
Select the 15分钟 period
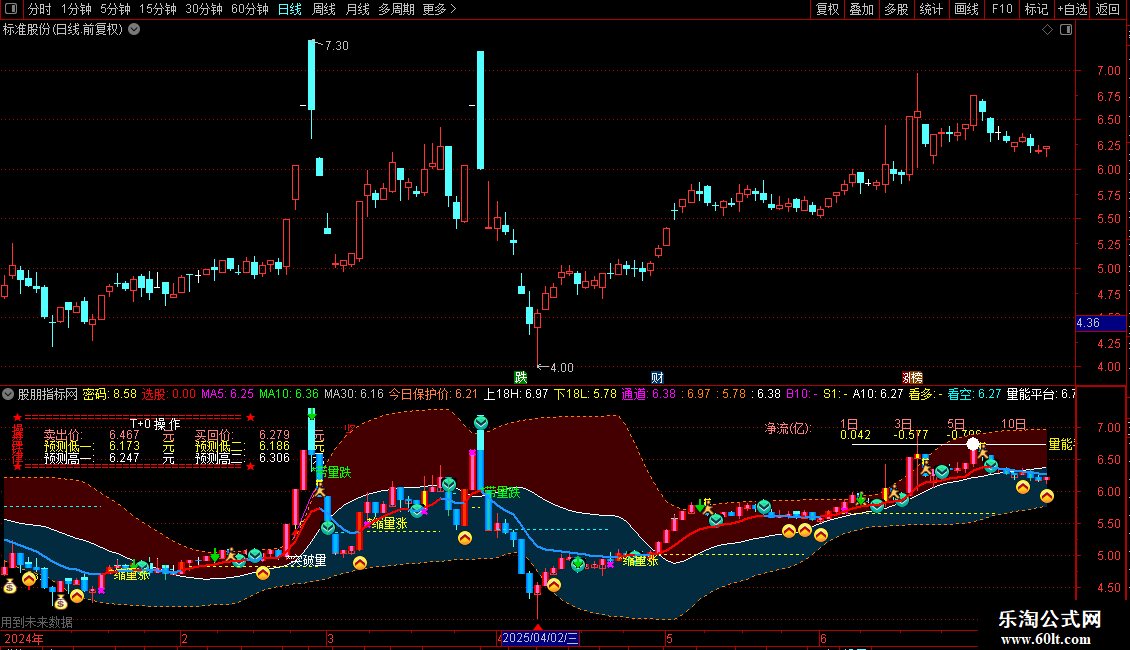[x=158, y=9]
